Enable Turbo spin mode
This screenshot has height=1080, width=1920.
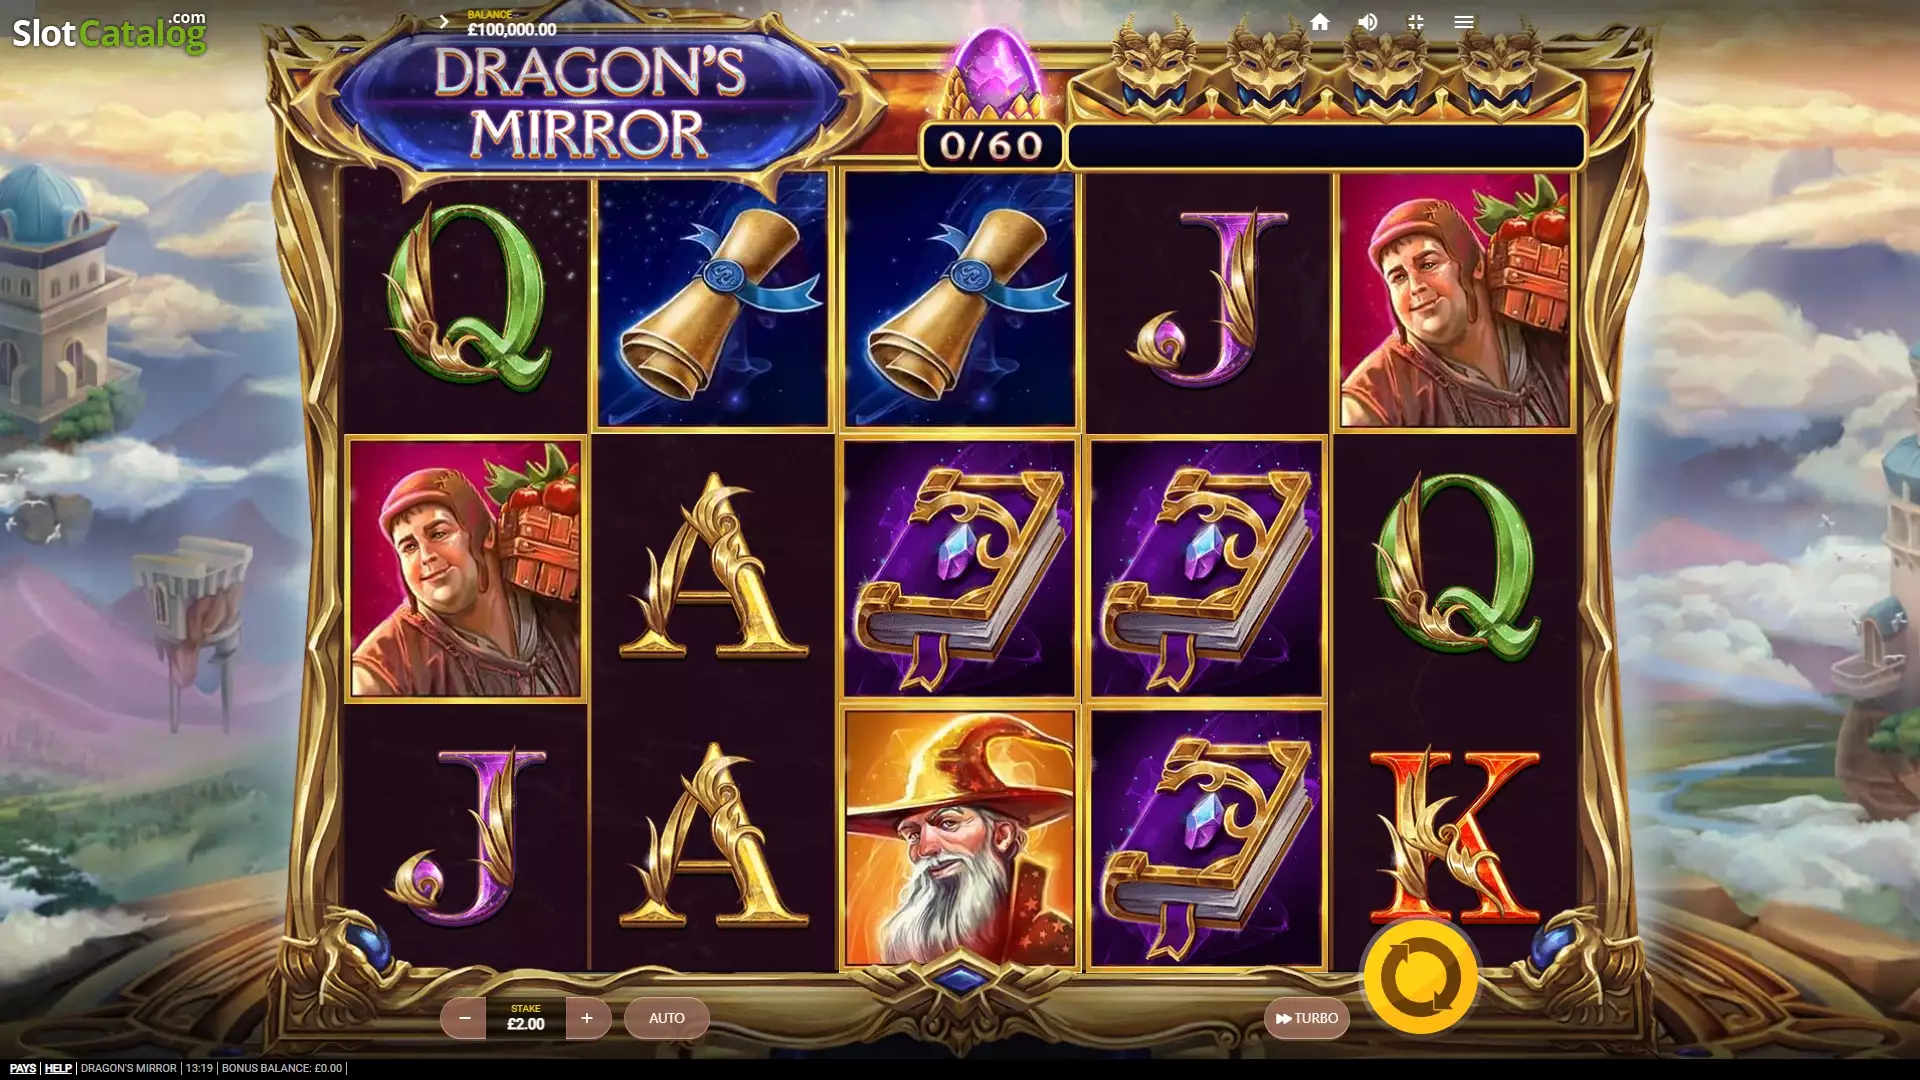1306,1018
